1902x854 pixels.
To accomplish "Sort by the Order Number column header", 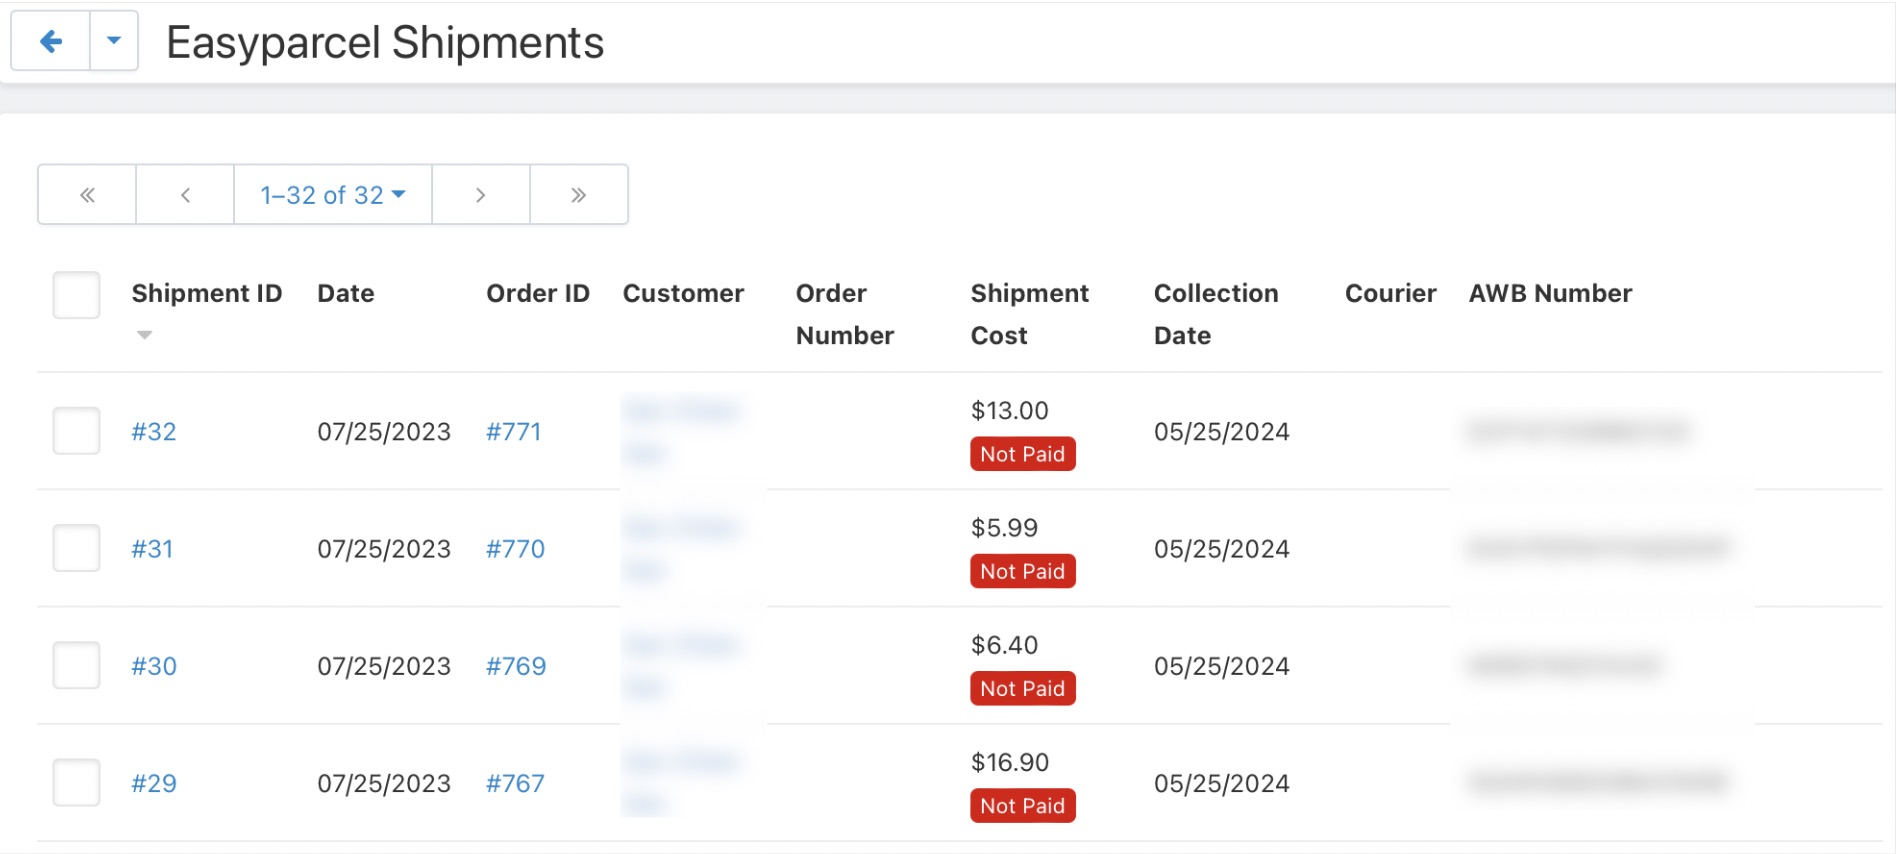I will 845,314.
